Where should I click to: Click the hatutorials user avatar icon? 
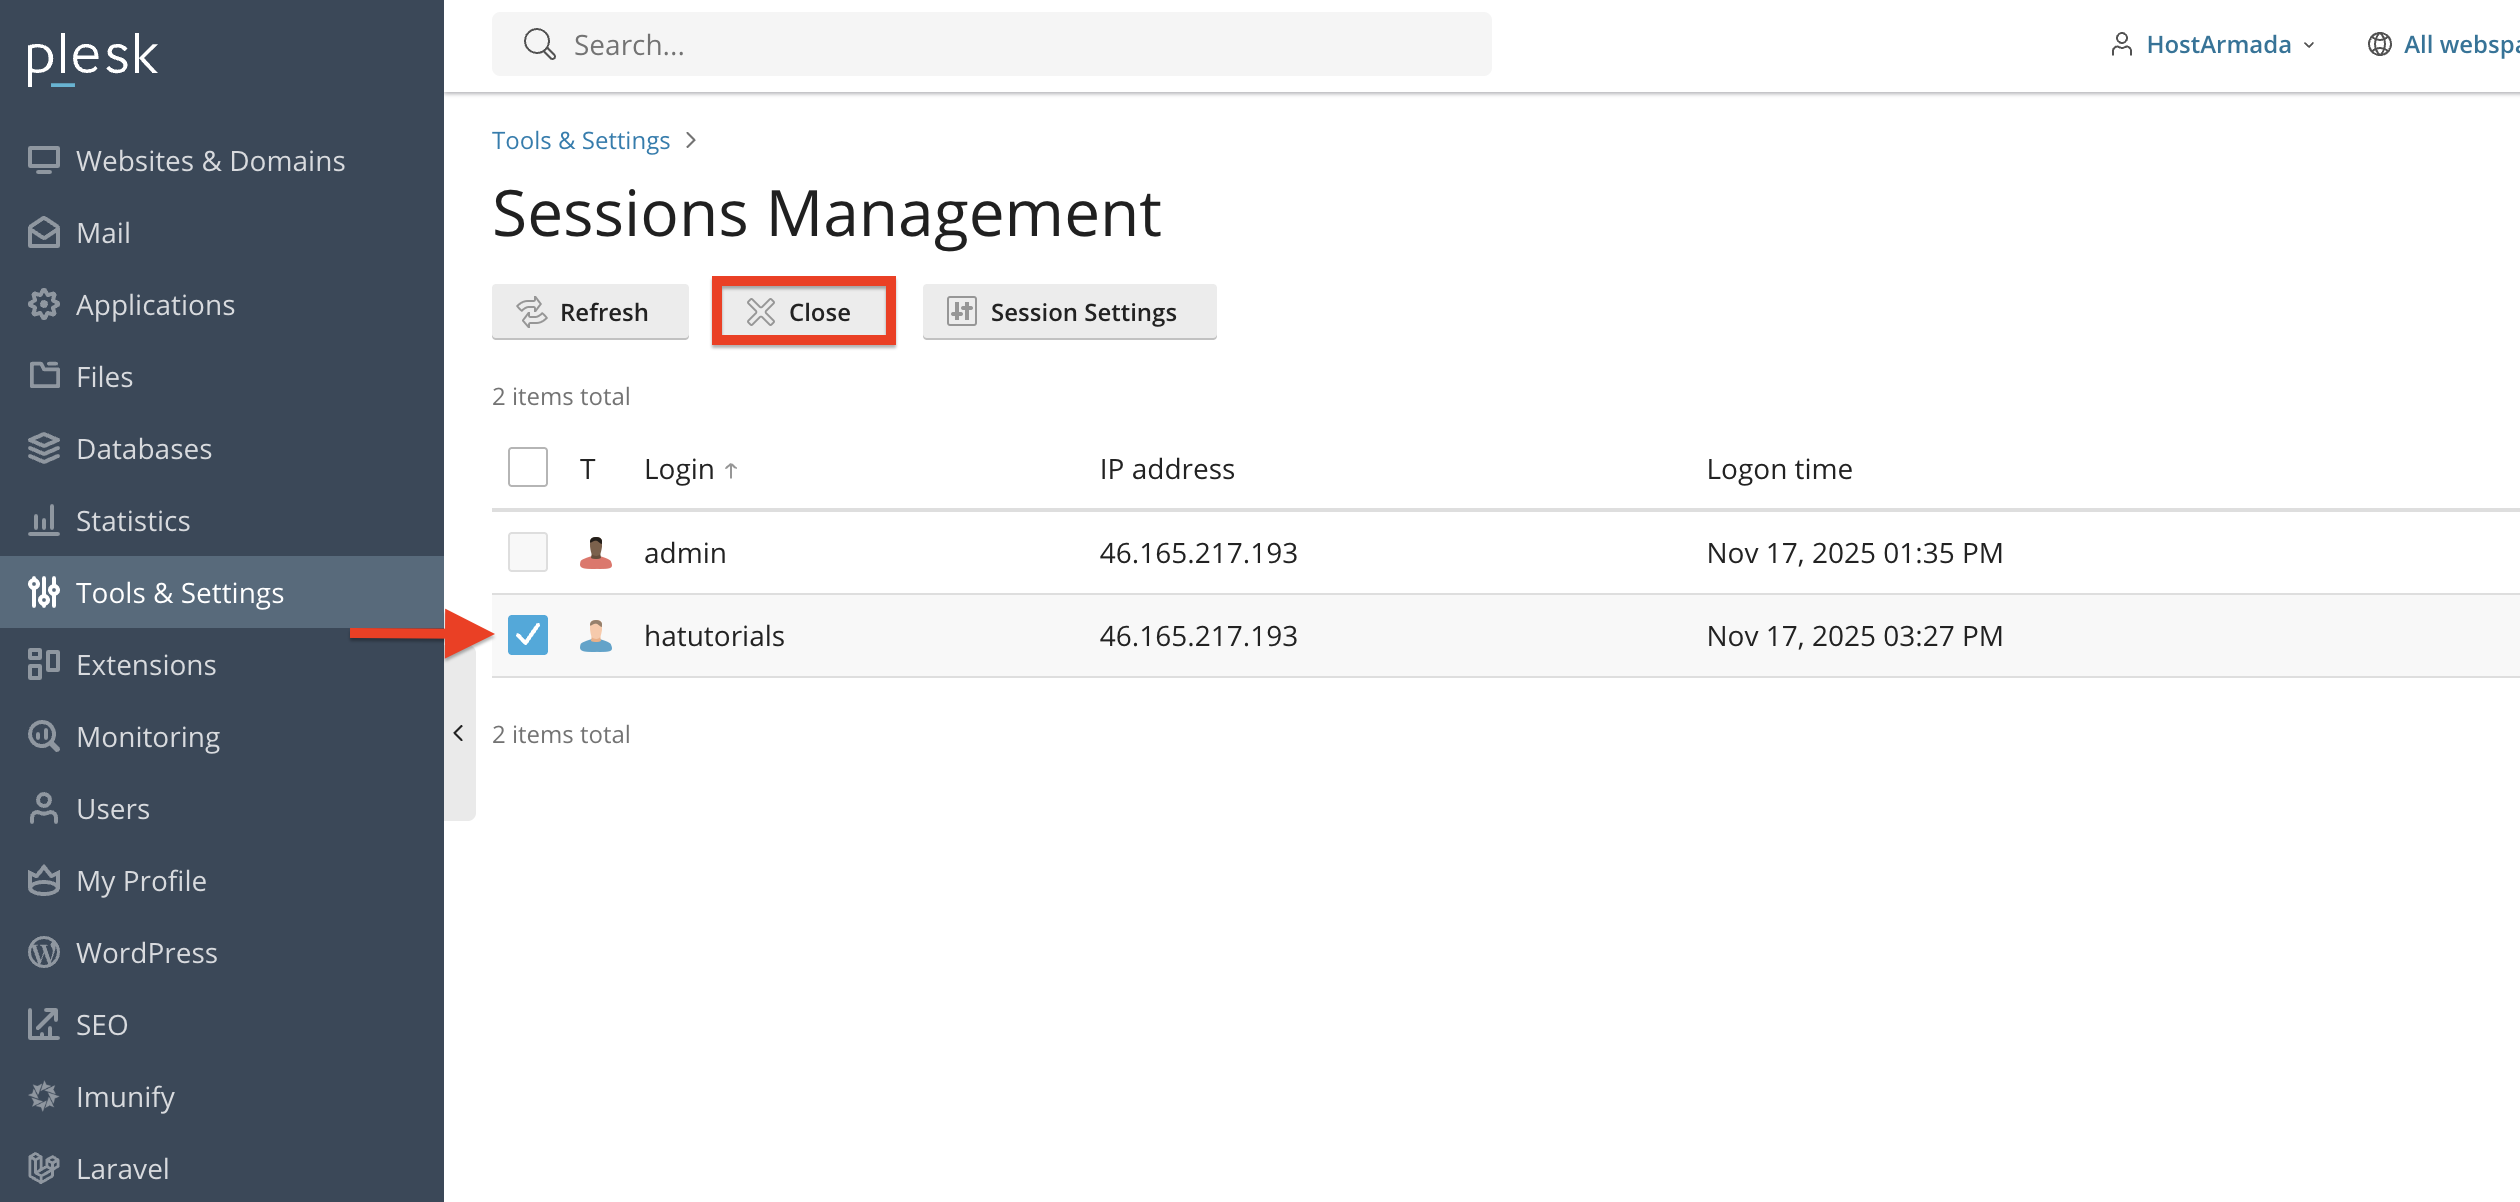[x=596, y=636]
